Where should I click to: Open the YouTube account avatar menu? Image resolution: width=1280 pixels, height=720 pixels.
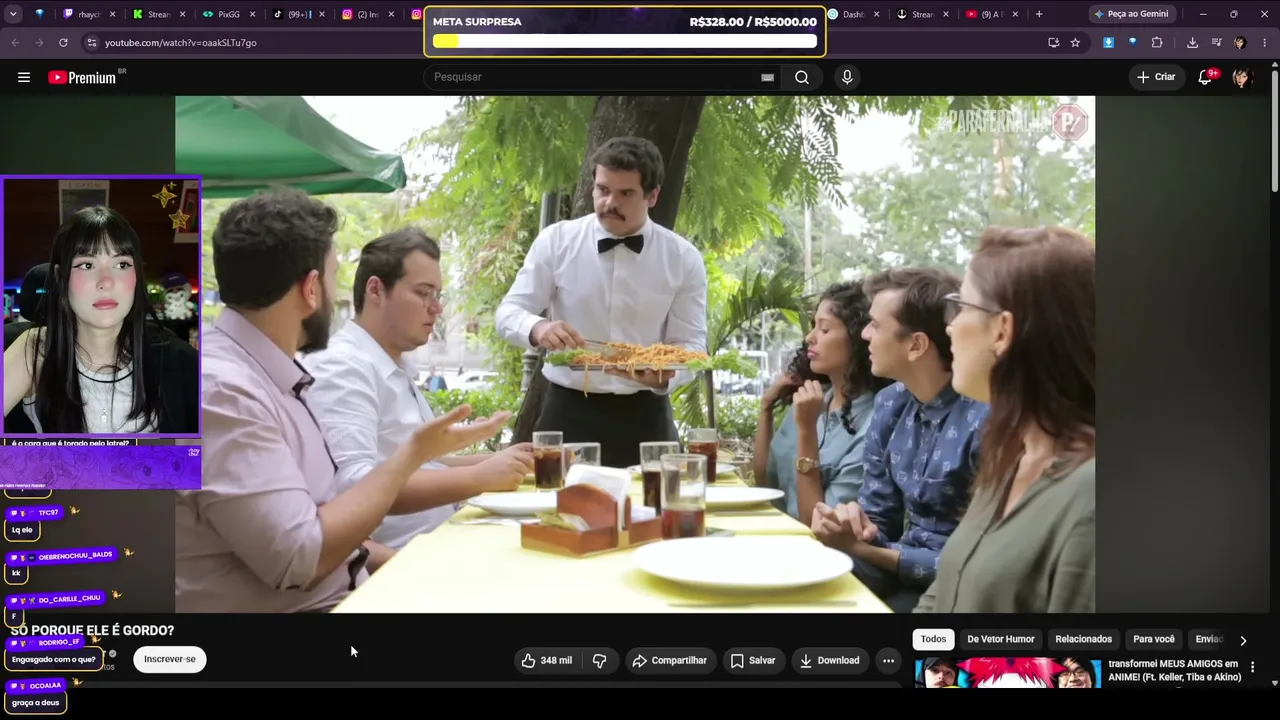tap(1242, 77)
